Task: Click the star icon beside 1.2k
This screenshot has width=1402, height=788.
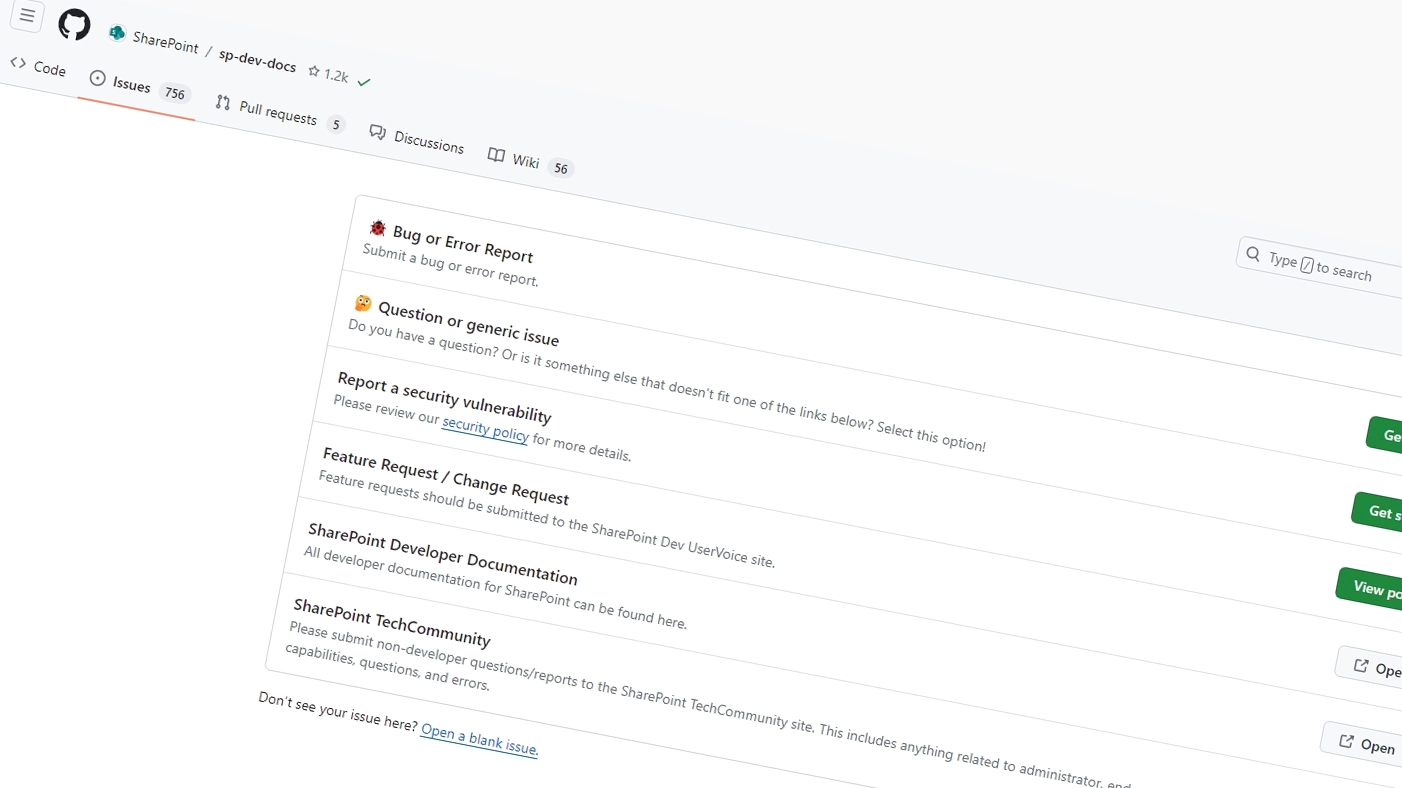Action: click(314, 72)
